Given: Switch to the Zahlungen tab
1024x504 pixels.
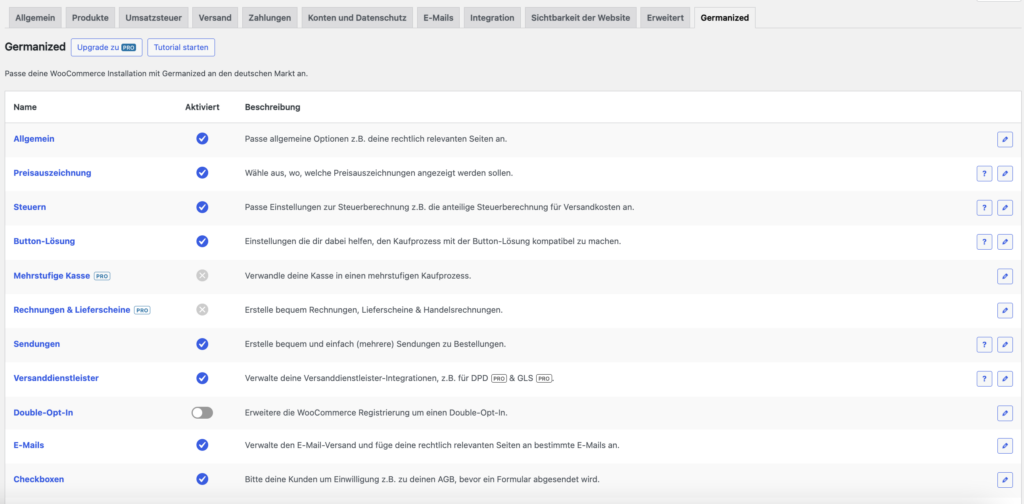Looking at the screenshot, I should pos(270,18).
